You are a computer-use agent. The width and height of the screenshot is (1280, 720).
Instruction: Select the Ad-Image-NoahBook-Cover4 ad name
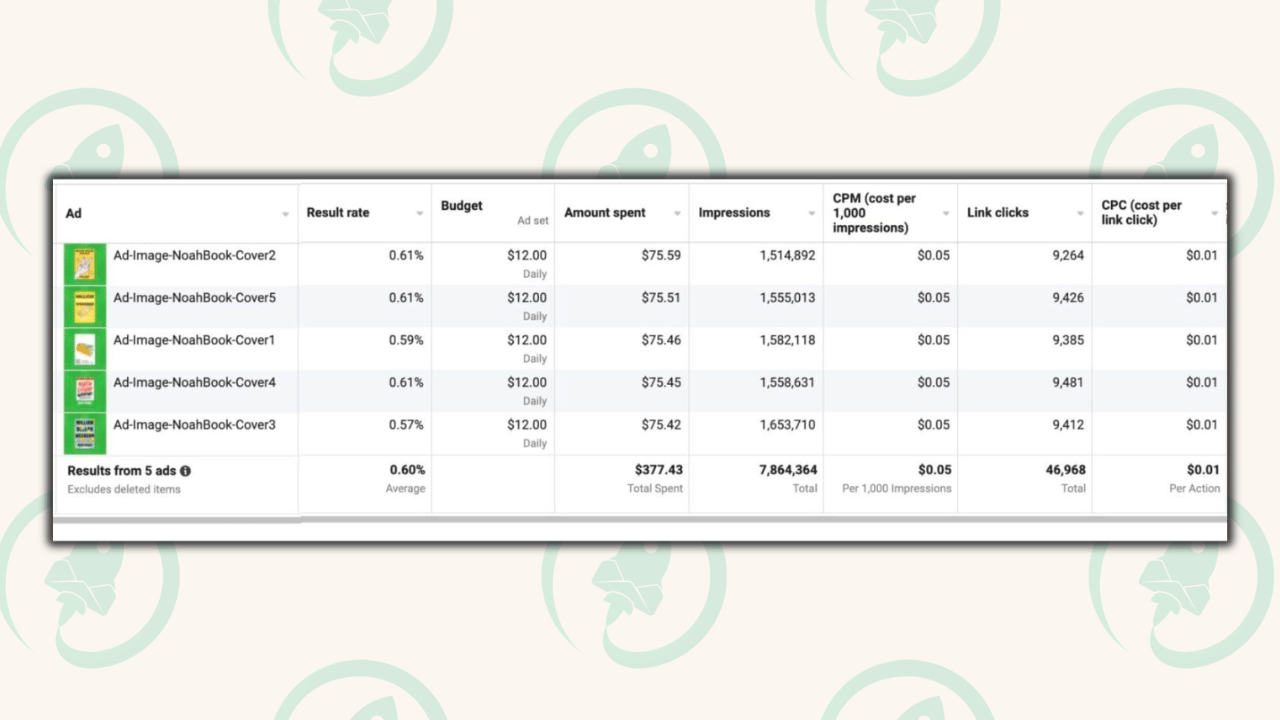[194, 383]
